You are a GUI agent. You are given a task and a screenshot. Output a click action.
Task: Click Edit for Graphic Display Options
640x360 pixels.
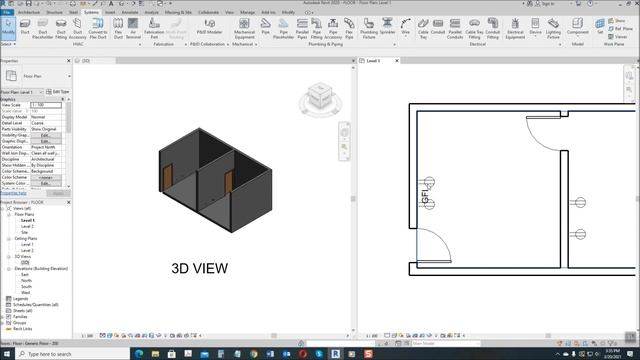(46, 141)
